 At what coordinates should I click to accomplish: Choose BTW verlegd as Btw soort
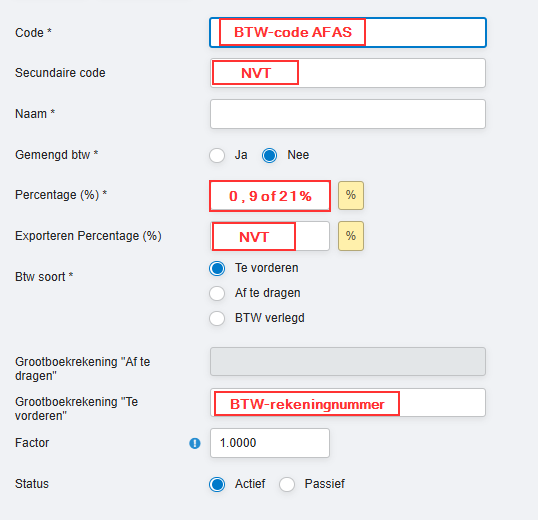click(217, 318)
